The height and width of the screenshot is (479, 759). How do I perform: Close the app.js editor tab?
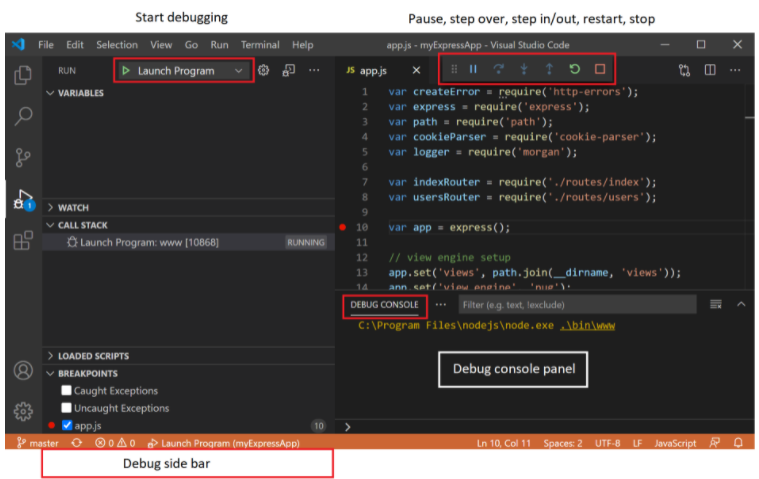click(x=416, y=70)
